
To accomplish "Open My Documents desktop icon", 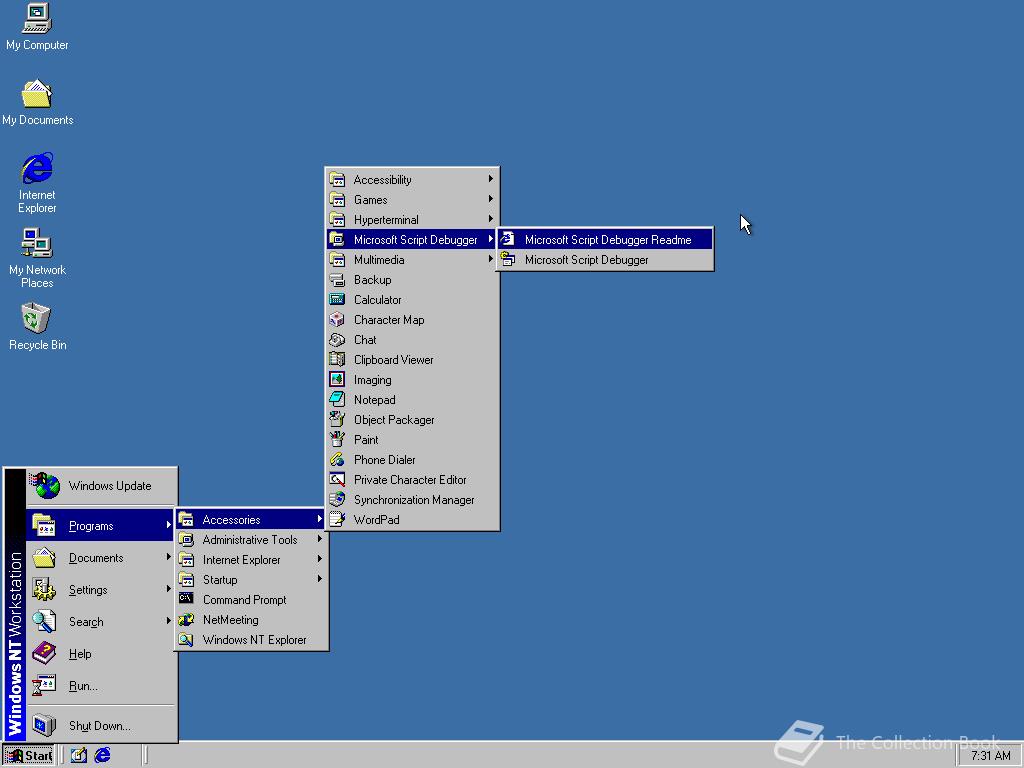I will coord(37,103).
